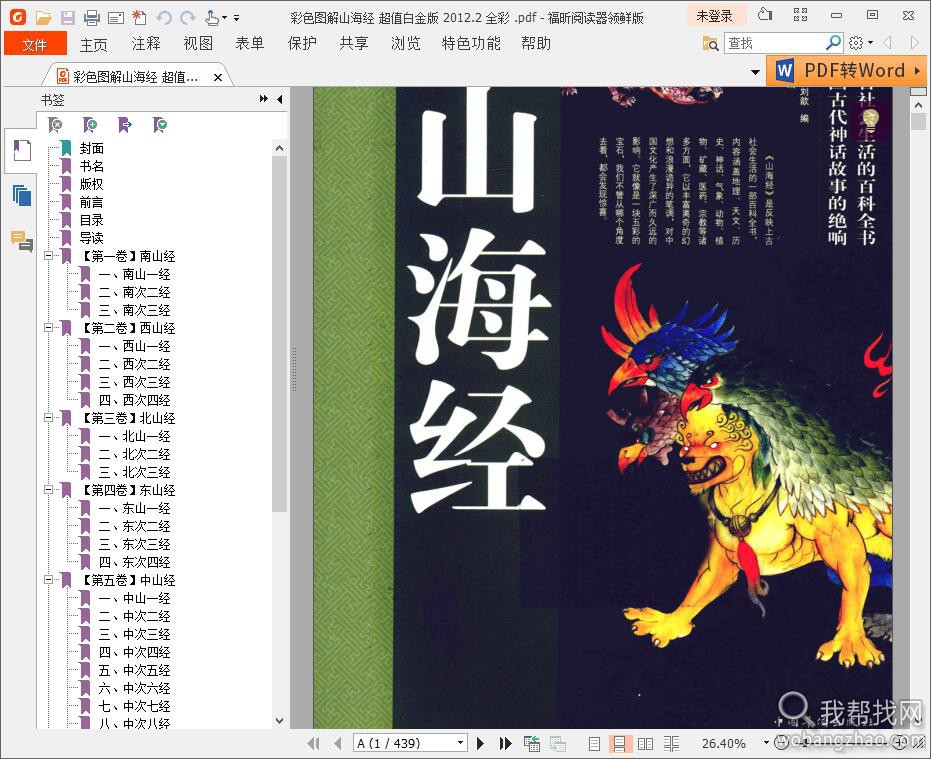Delete bookmark using the gray bookmark icon
Screen dimensions: 931x759
pos(55,124)
